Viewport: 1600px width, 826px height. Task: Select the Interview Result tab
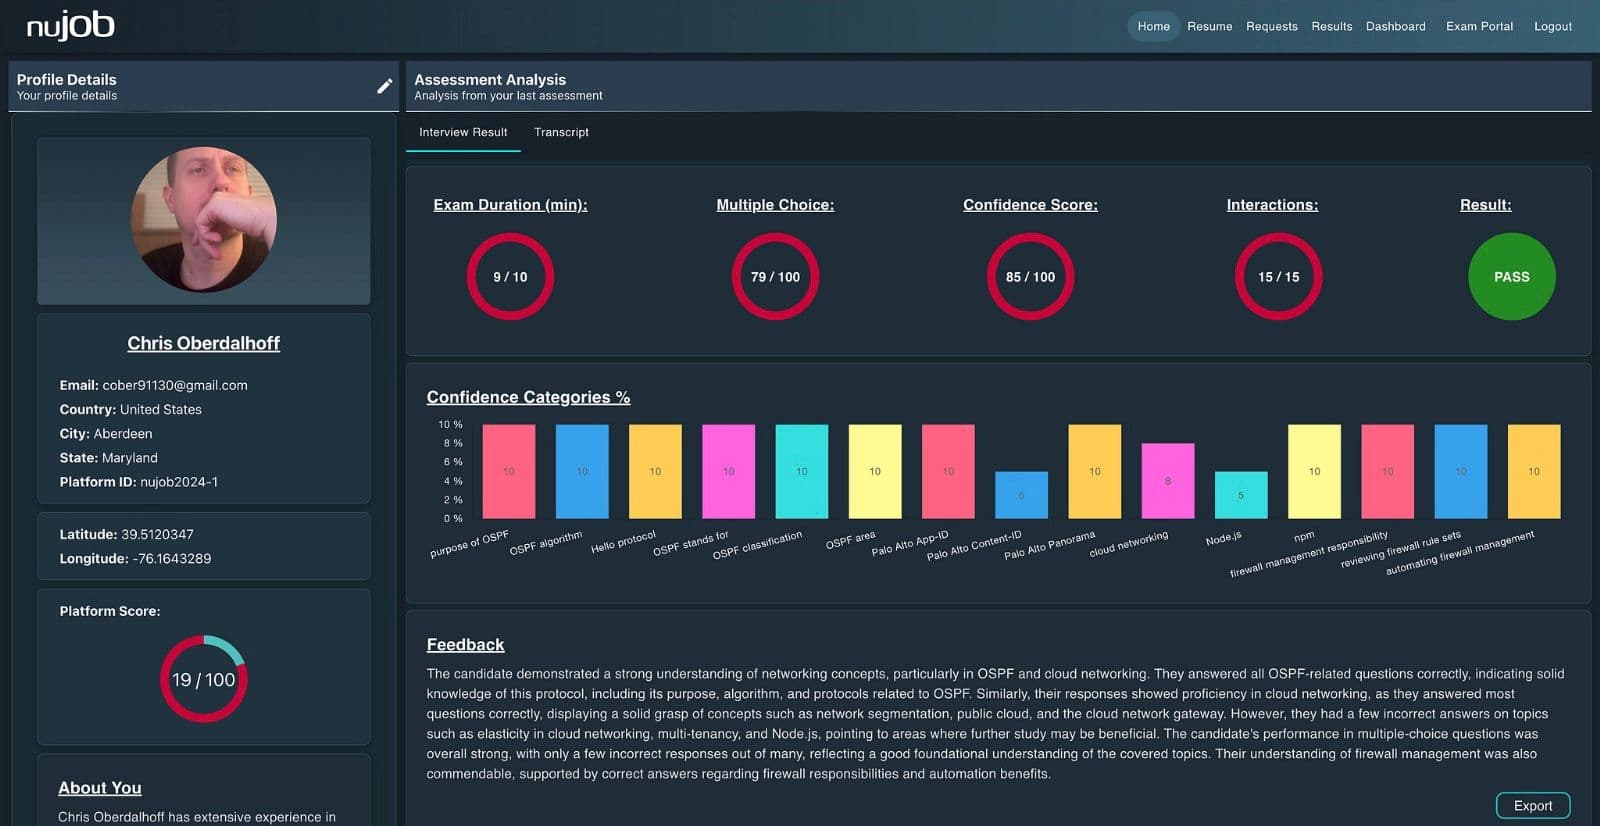(463, 132)
